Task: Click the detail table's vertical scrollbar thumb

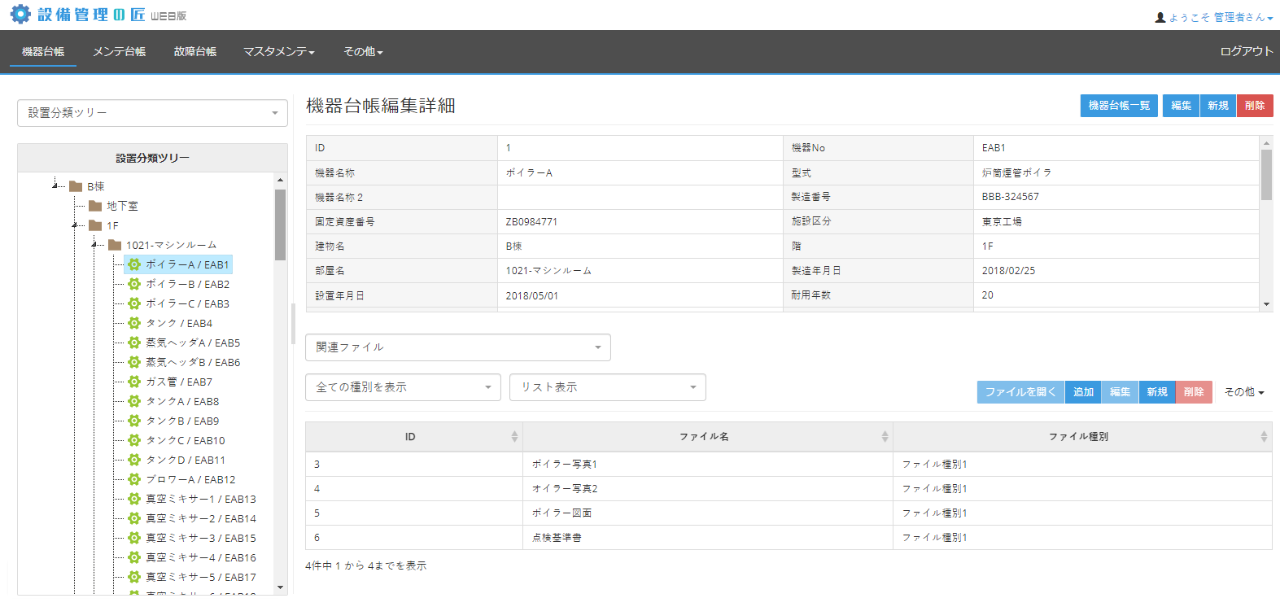Action: coord(1266,174)
